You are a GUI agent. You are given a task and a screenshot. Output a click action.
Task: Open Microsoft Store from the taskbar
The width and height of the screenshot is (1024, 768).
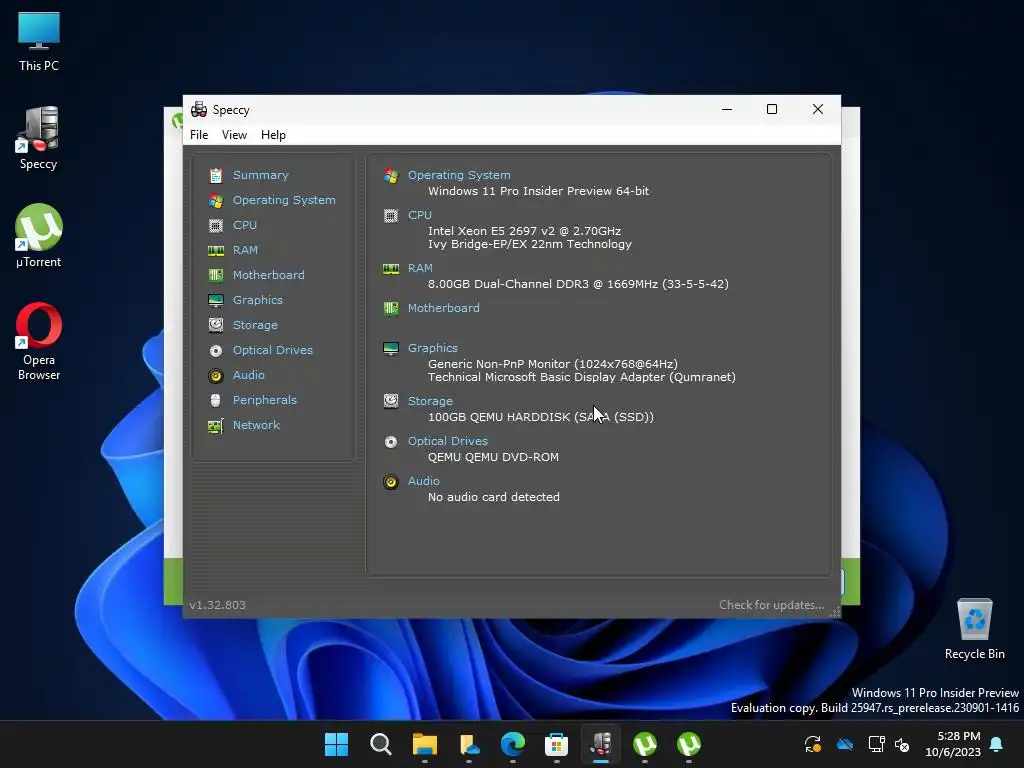556,744
